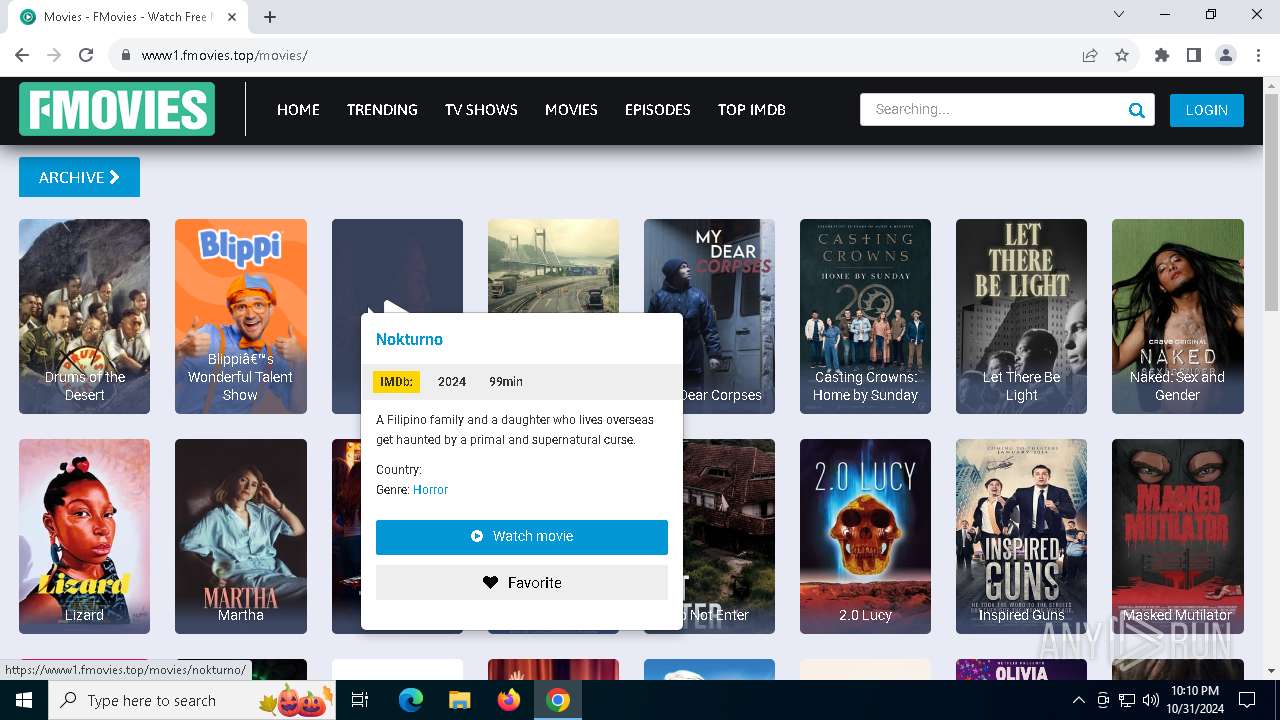The width and height of the screenshot is (1280, 720).
Task: Open the EPISODES page
Action: click(657, 110)
